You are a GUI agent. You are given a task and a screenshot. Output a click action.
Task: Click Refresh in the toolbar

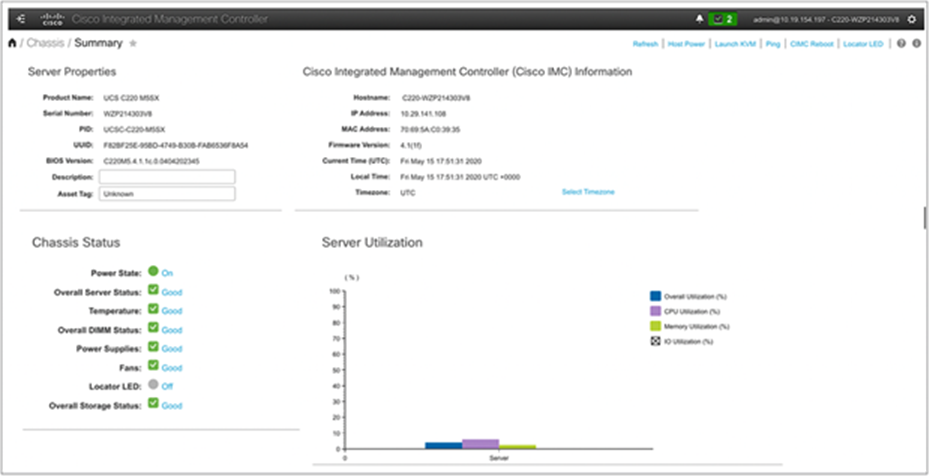click(645, 44)
